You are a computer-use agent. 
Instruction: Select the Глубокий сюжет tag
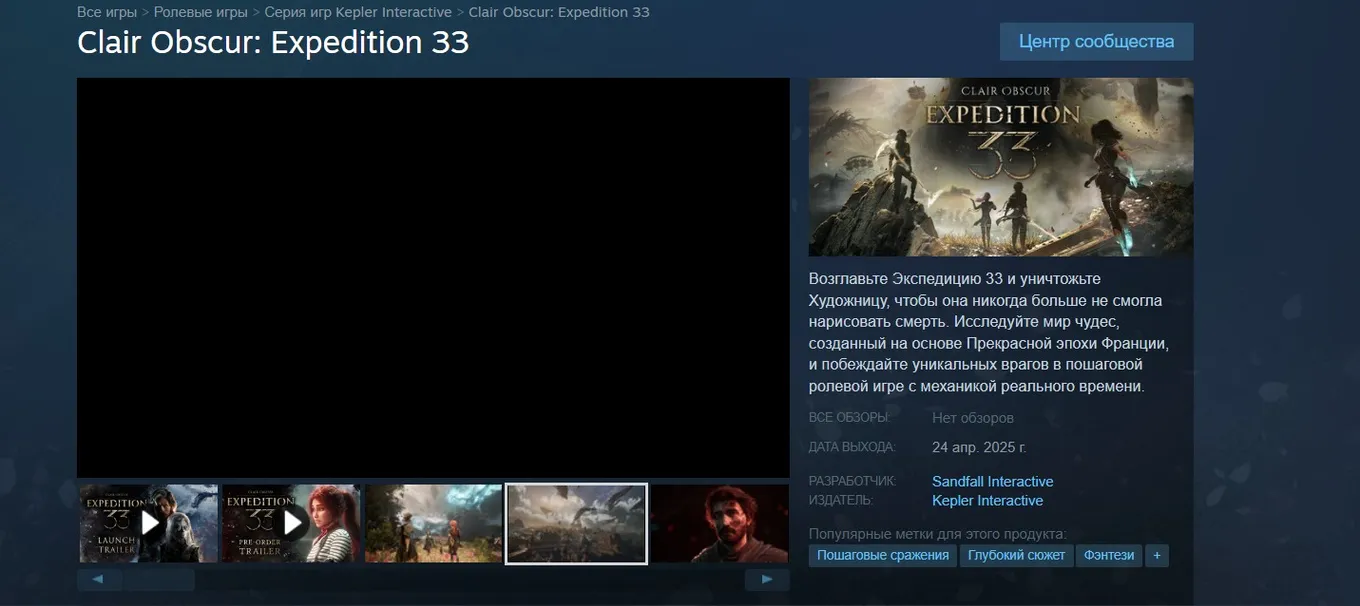pos(1017,555)
